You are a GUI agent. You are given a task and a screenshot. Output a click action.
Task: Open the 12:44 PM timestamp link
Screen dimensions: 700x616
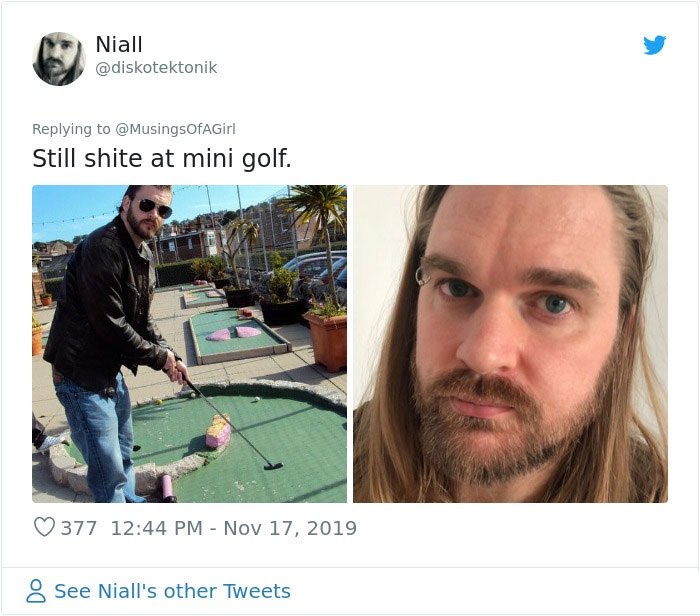tap(156, 528)
